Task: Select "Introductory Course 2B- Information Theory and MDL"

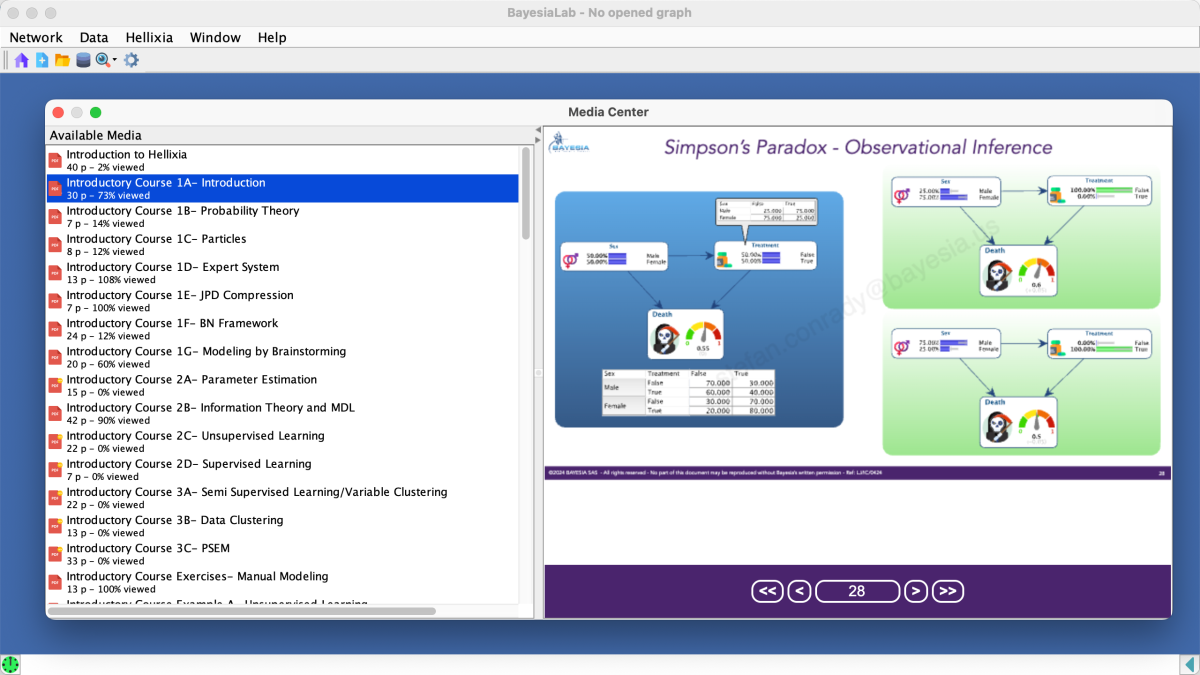Action: coord(283,412)
